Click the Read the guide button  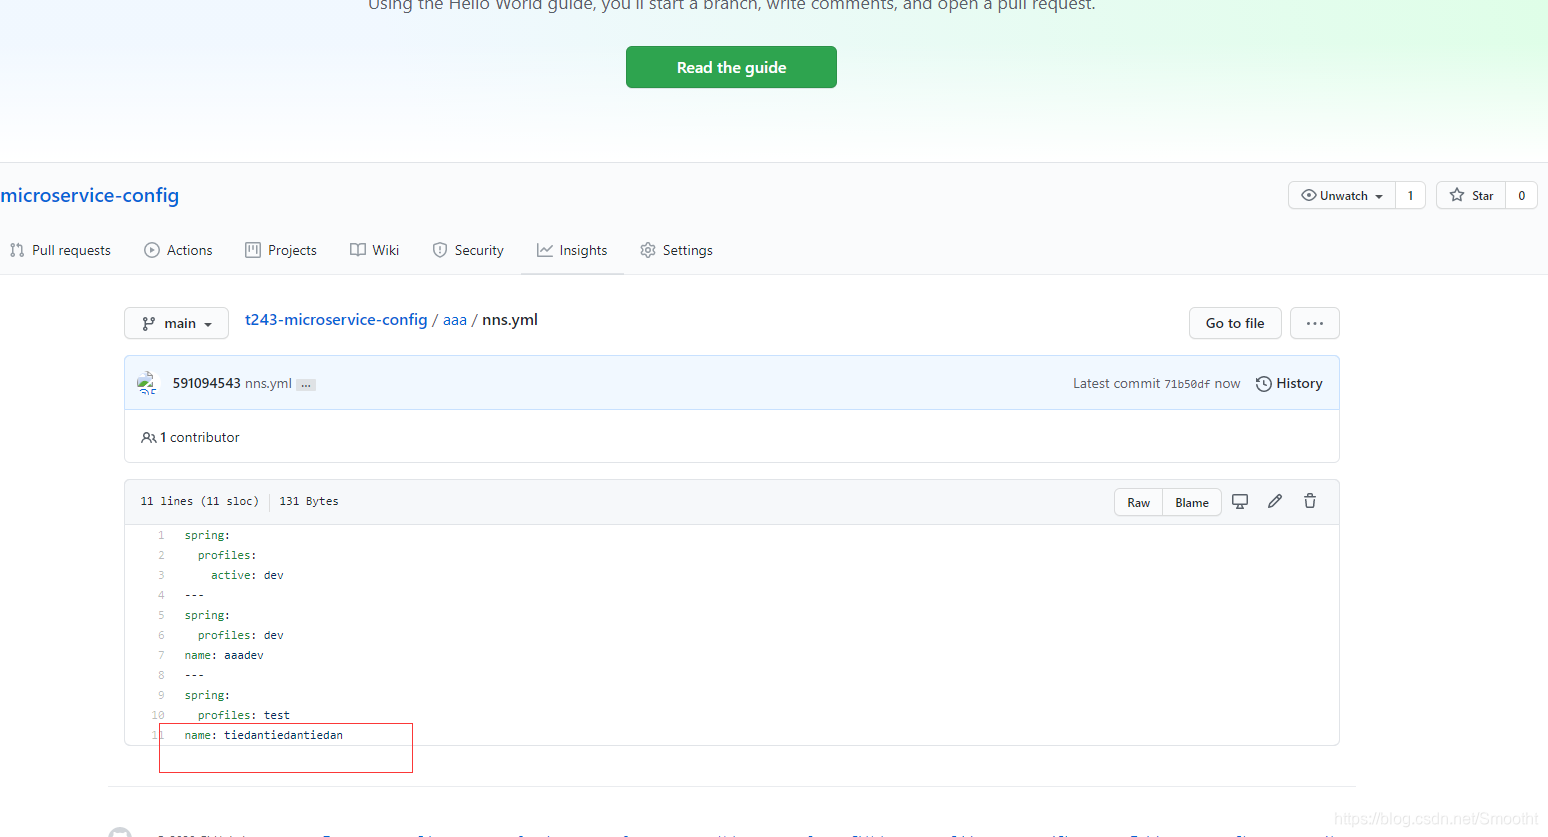point(731,67)
